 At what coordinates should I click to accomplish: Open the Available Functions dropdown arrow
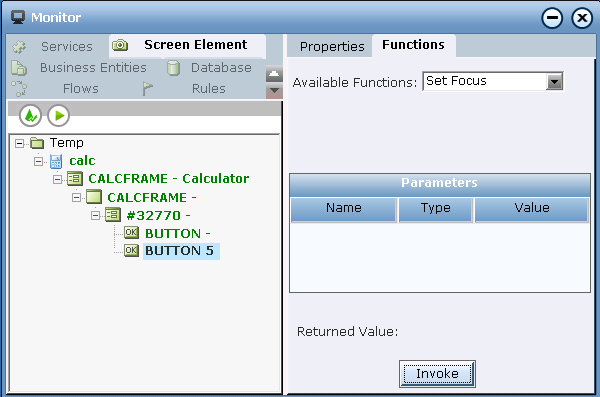tap(554, 82)
